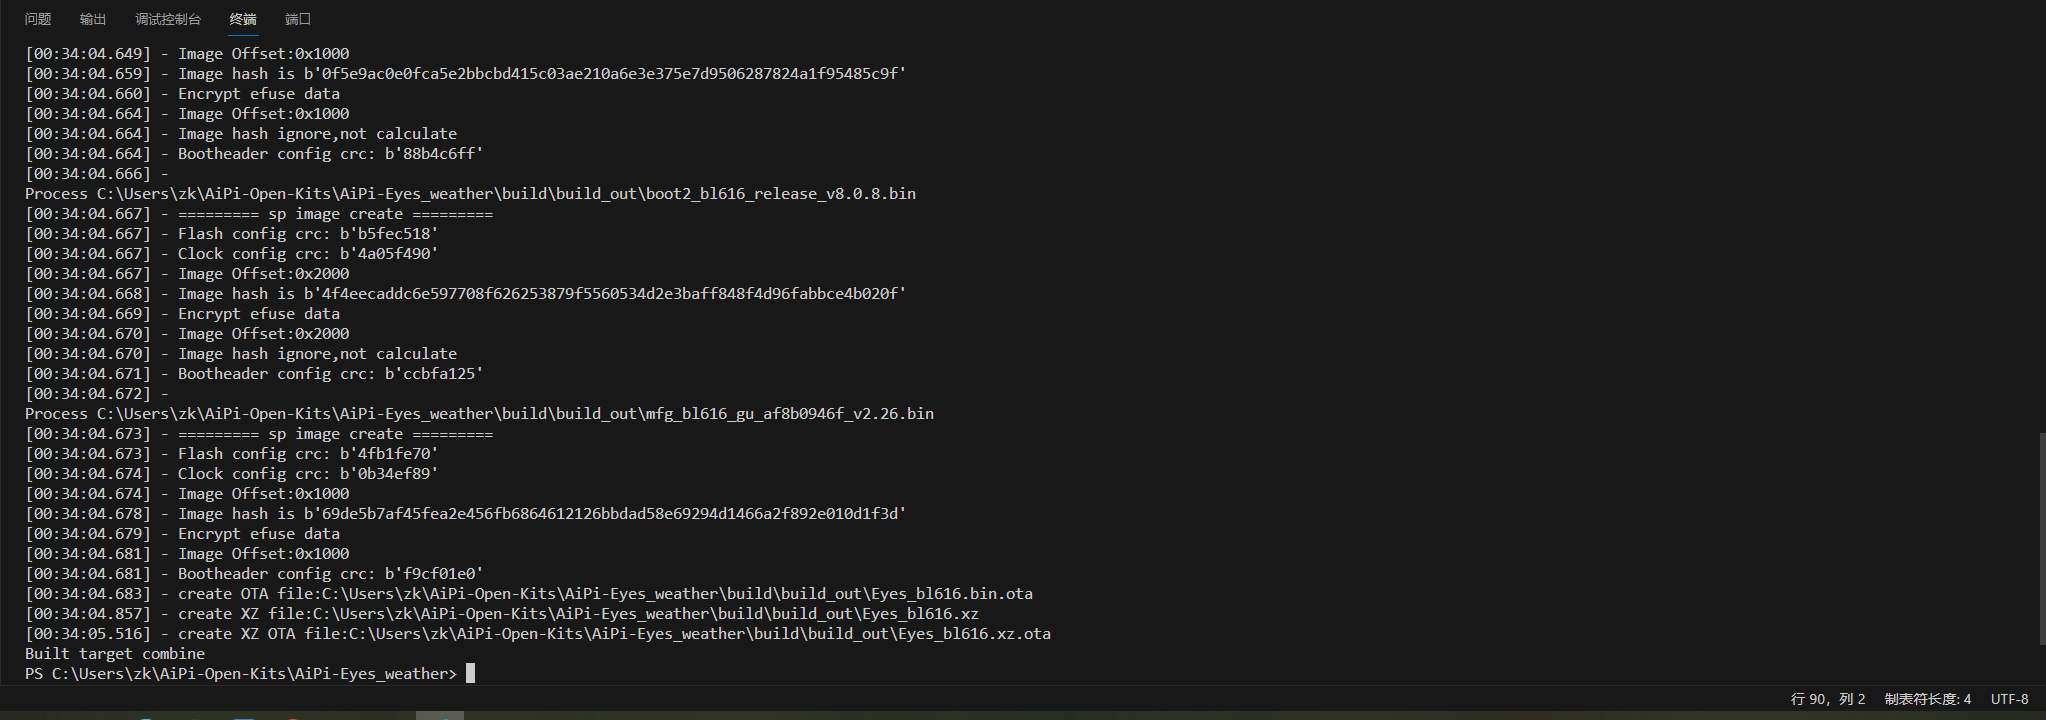Open the Eyes_bl616.bin.ota file path
This screenshot has width=2046, height=720.
tap(677, 594)
